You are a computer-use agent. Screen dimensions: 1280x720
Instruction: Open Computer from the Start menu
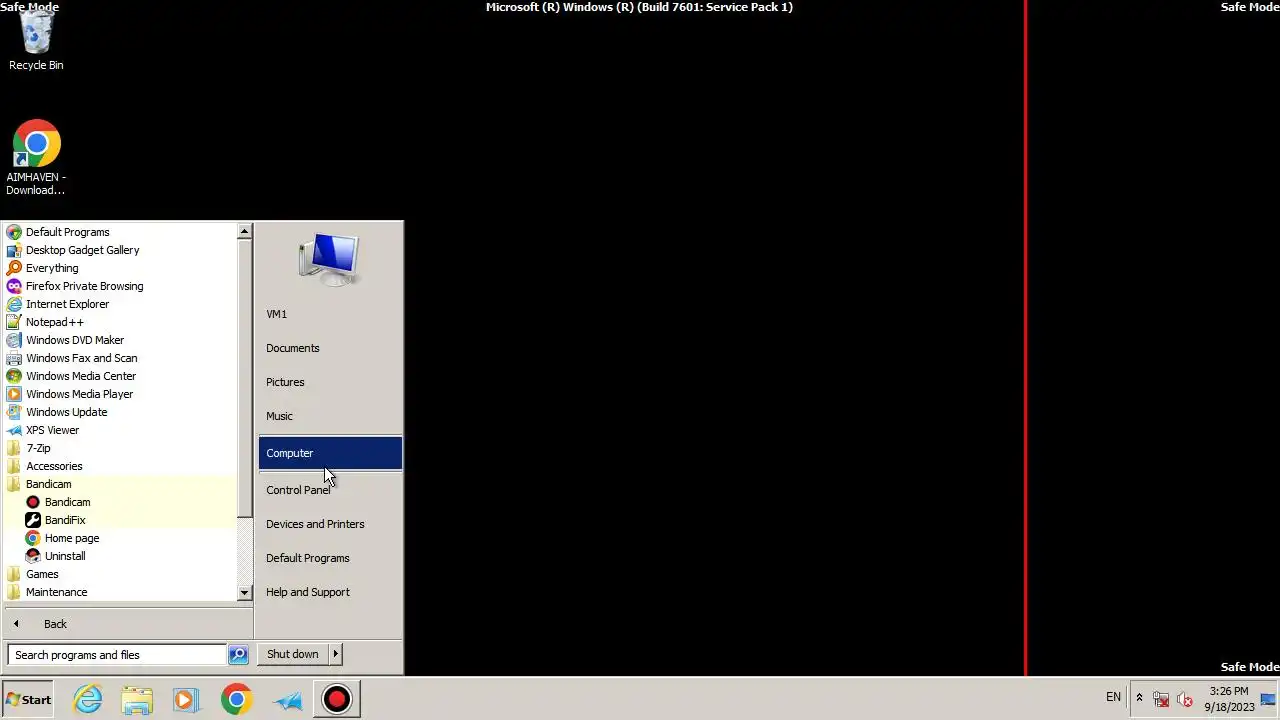point(330,453)
